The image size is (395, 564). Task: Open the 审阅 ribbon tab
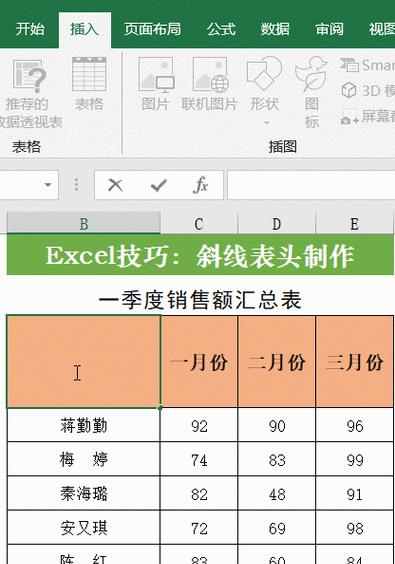click(329, 29)
